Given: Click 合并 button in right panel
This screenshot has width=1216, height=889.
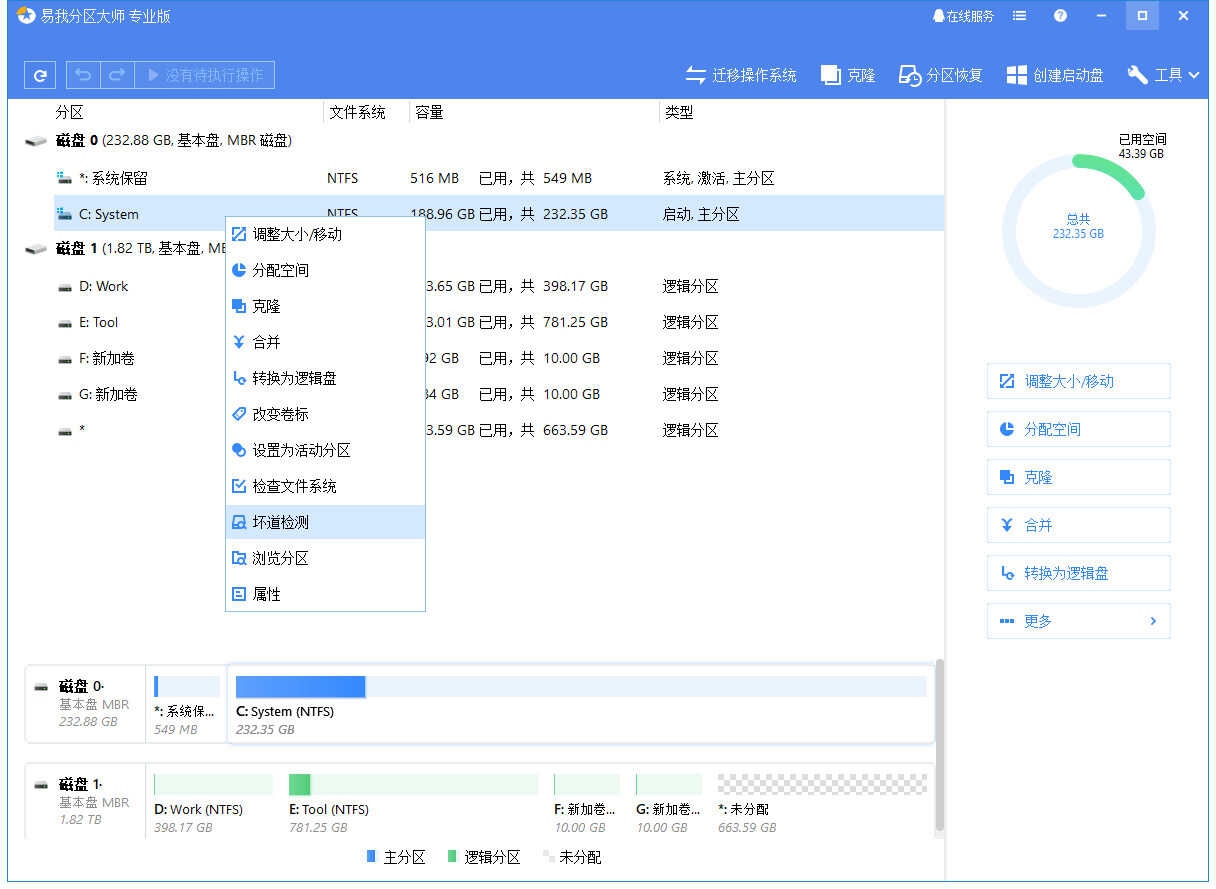Looking at the screenshot, I should tap(1078, 525).
